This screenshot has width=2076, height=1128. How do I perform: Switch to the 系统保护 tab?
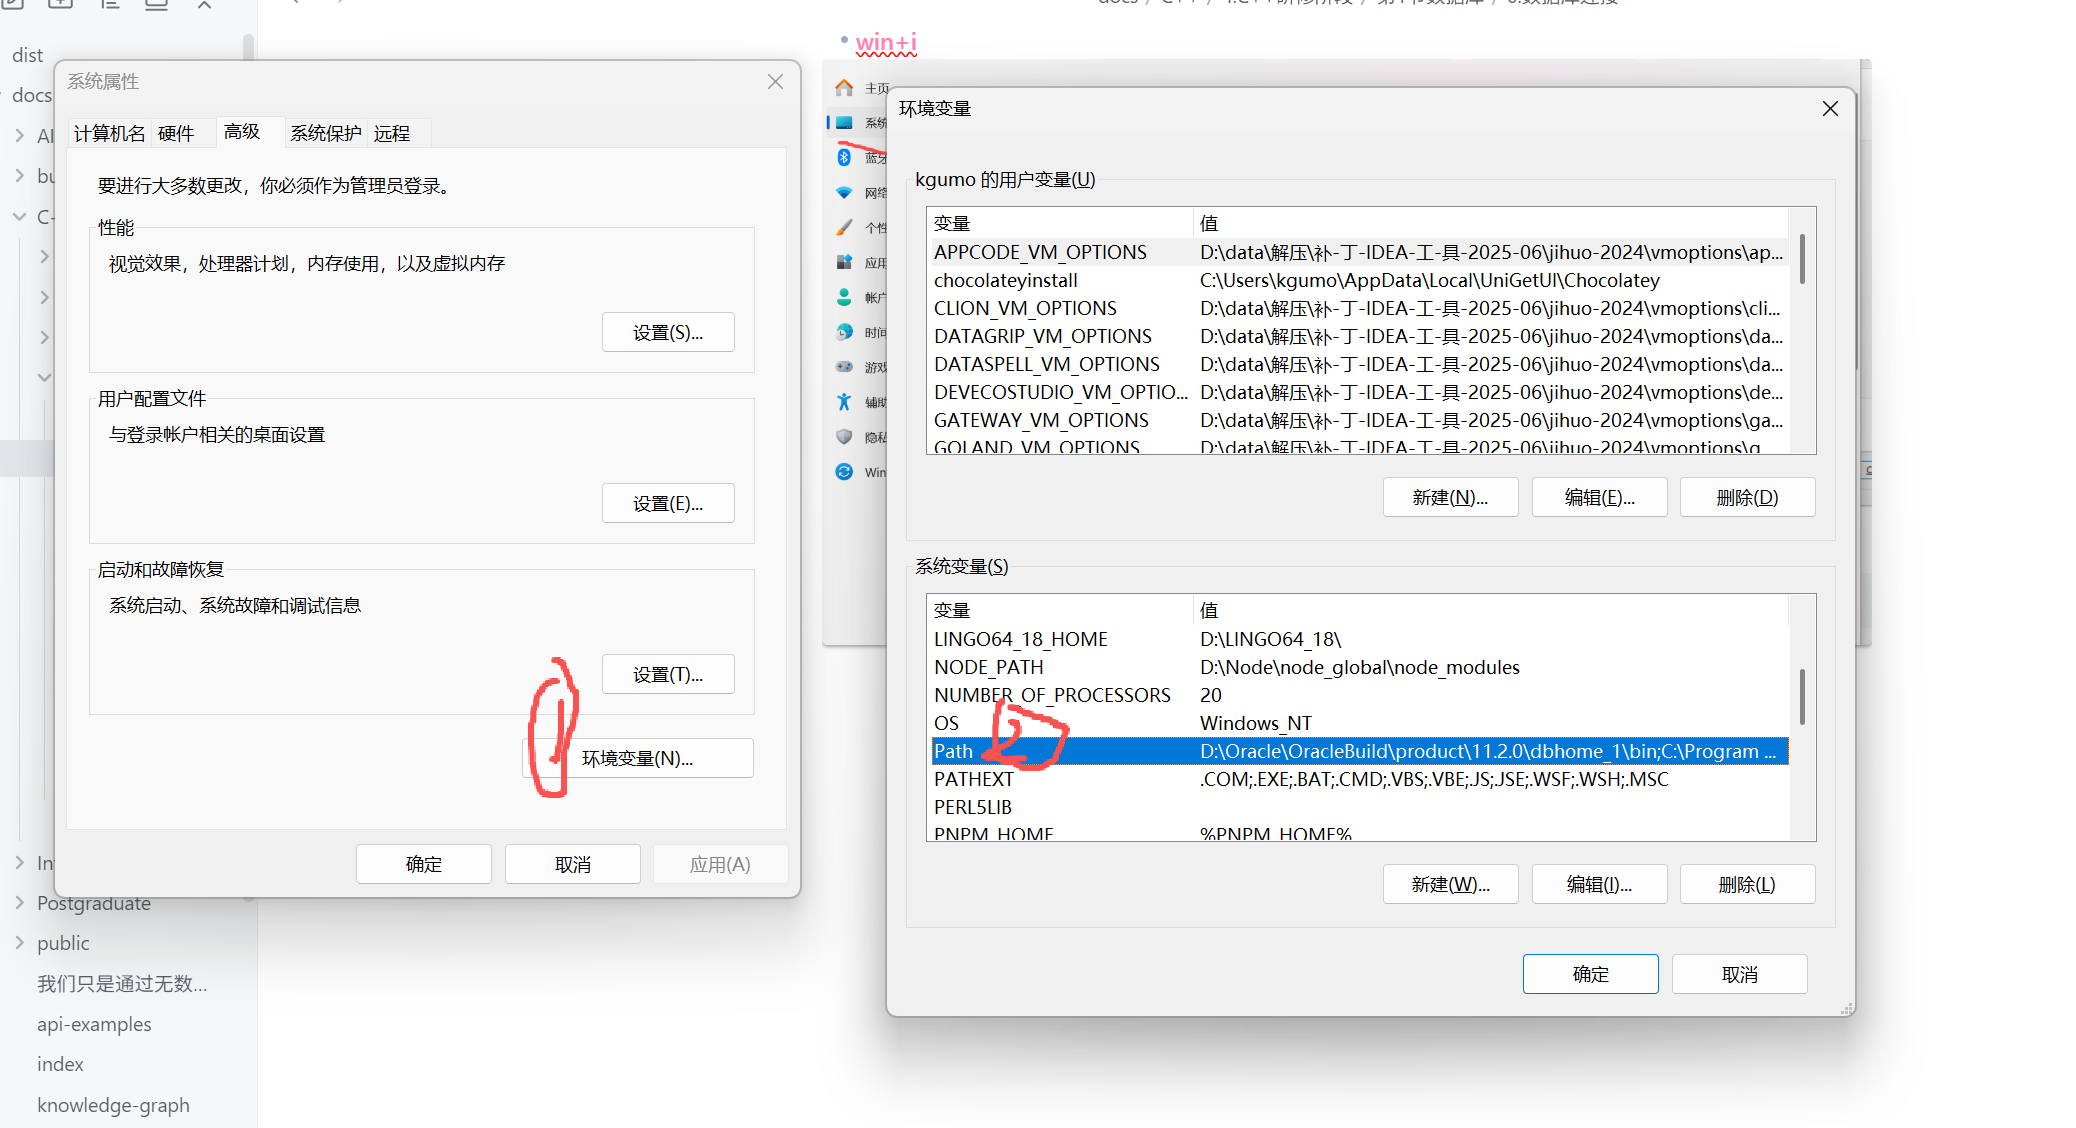point(325,133)
